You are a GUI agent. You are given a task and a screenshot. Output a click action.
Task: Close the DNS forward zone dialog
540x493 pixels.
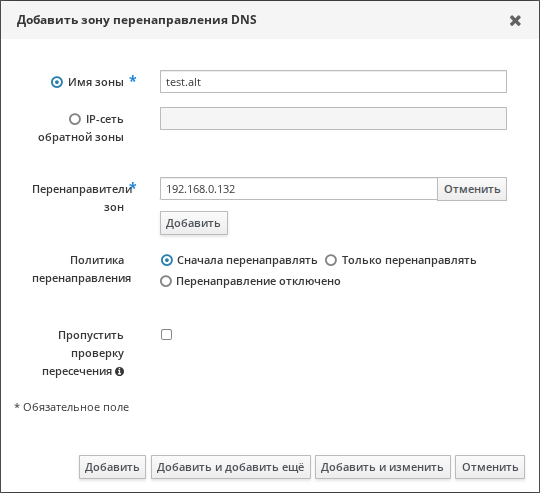[515, 21]
